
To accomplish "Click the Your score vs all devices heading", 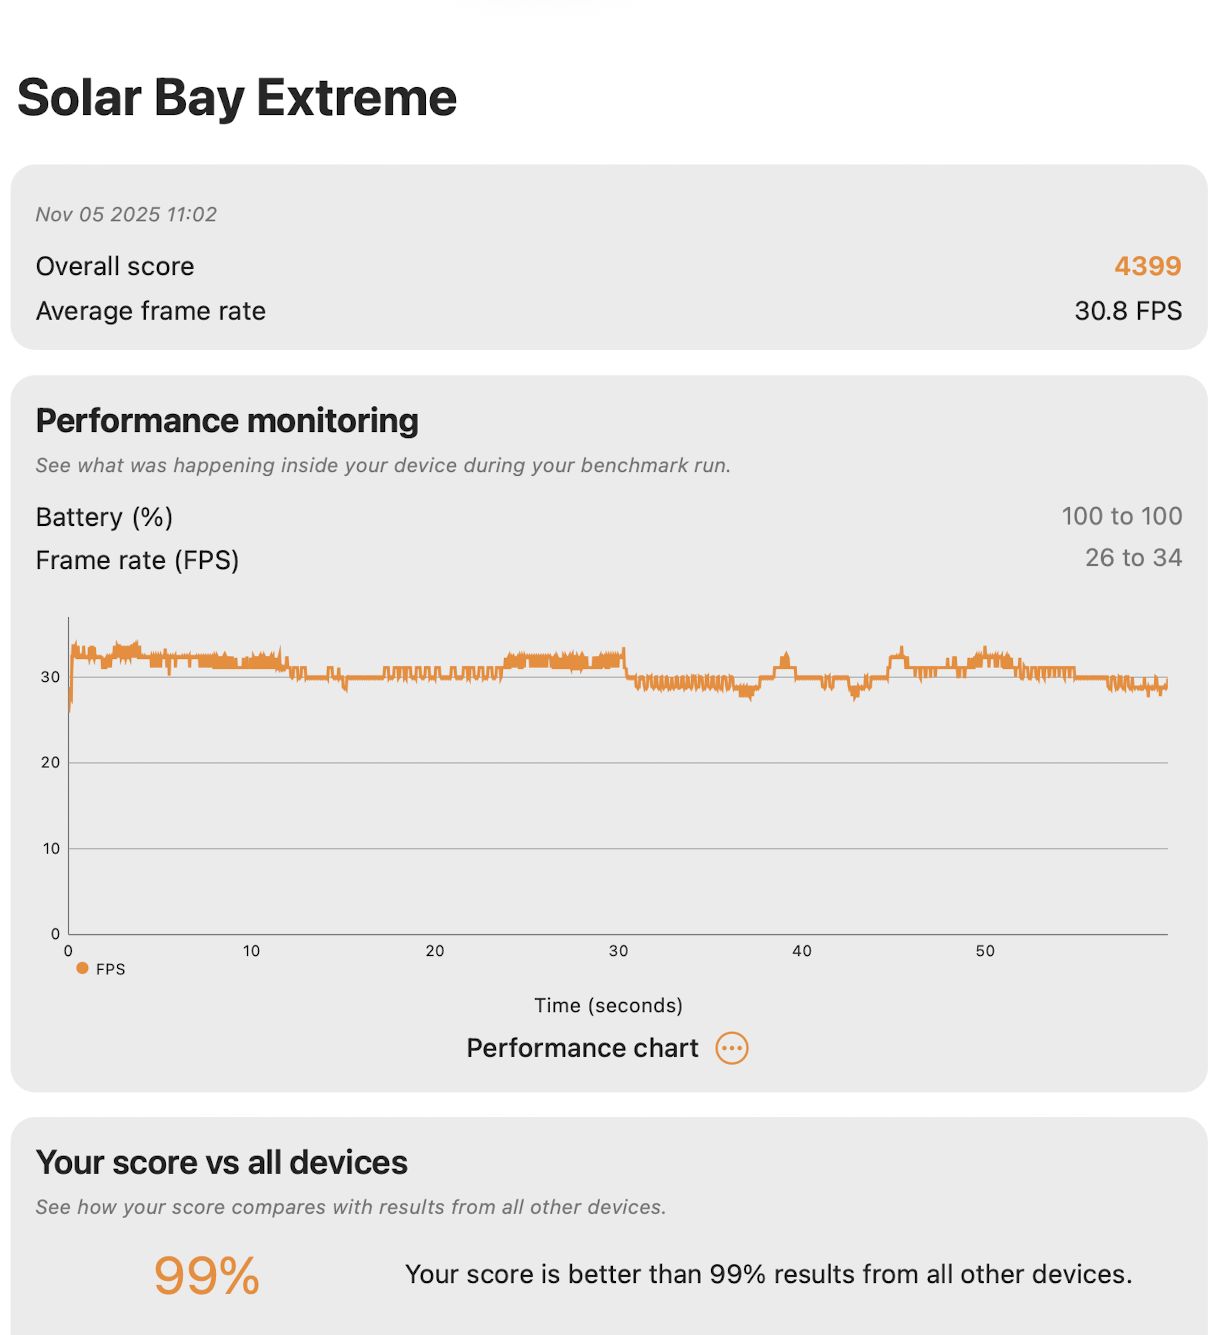I will click(x=222, y=1163).
